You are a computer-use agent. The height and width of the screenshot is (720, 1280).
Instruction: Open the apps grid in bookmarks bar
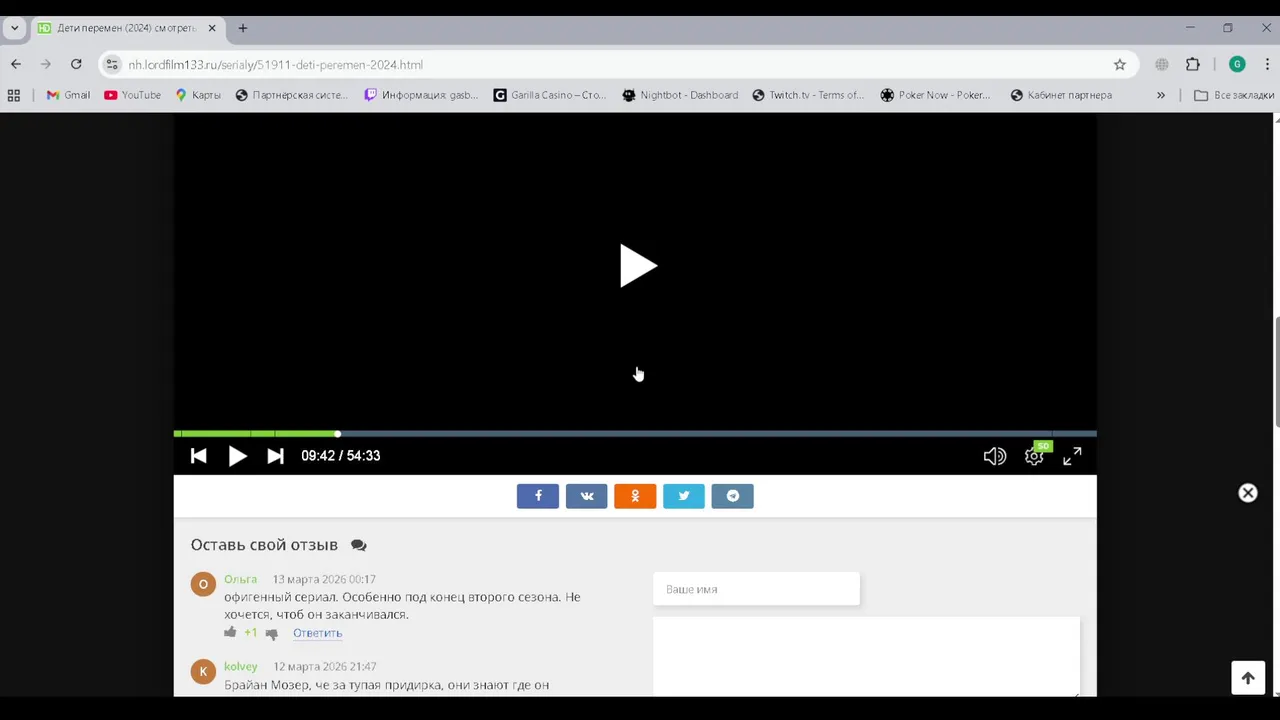(x=14, y=95)
